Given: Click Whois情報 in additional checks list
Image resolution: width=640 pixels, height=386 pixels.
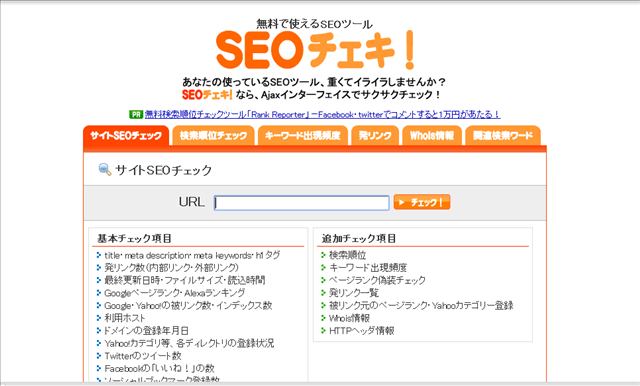Looking at the screenshot, I should coord(349,318).
